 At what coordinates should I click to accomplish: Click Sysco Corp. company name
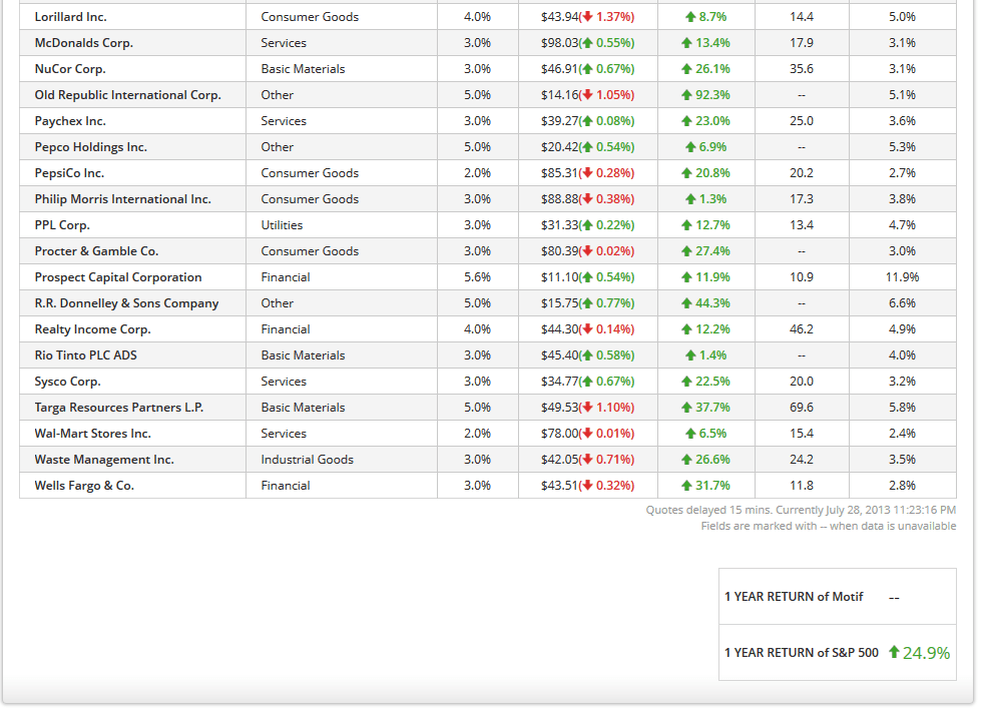coord(67,382)
